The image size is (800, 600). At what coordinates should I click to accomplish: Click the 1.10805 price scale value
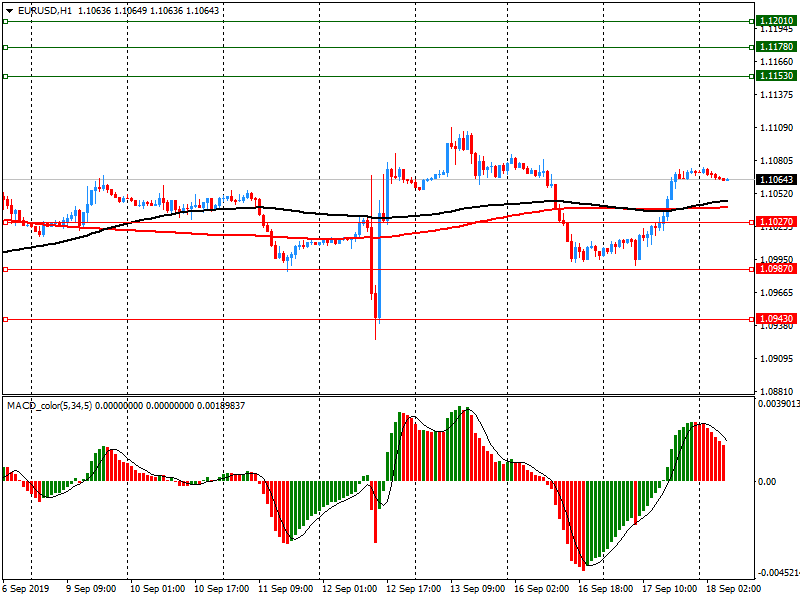[x=777, y=161]
